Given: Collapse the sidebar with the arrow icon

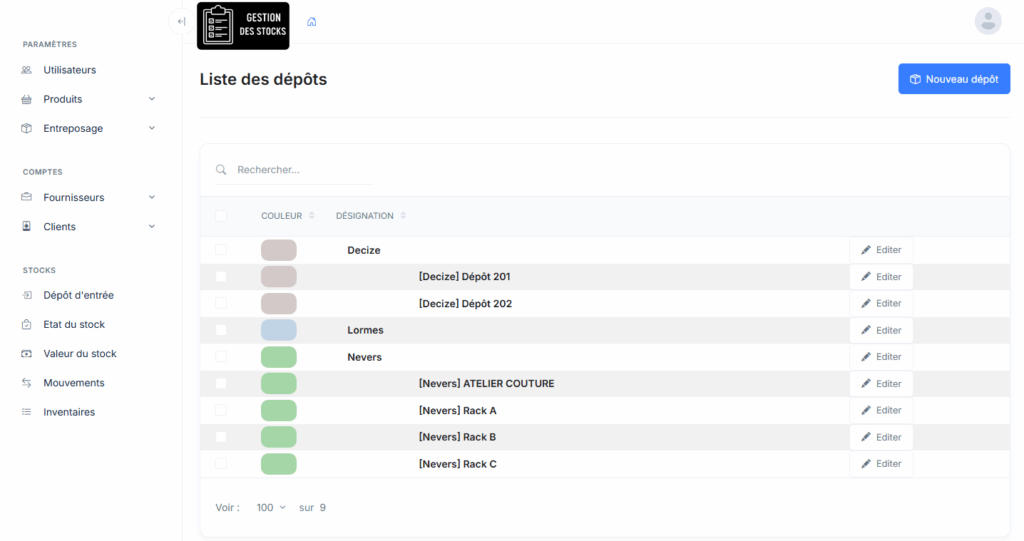Looking at the screenshot, I should [181, 21].
